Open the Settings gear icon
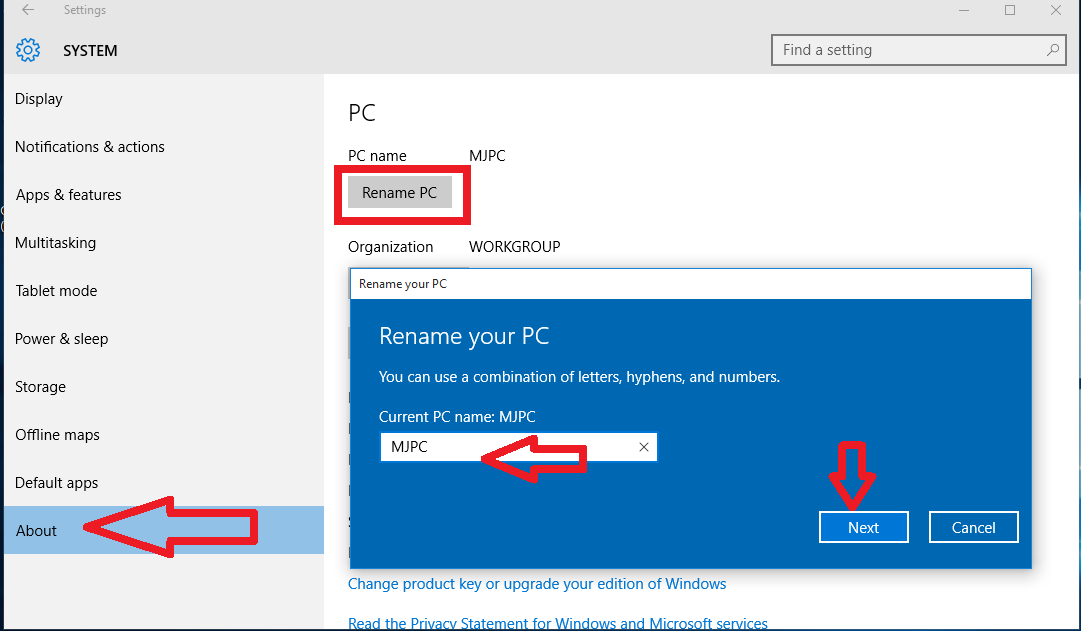The width and height of the screenshot is (1084, 636). pyautogui.click(x=28, y=49)
